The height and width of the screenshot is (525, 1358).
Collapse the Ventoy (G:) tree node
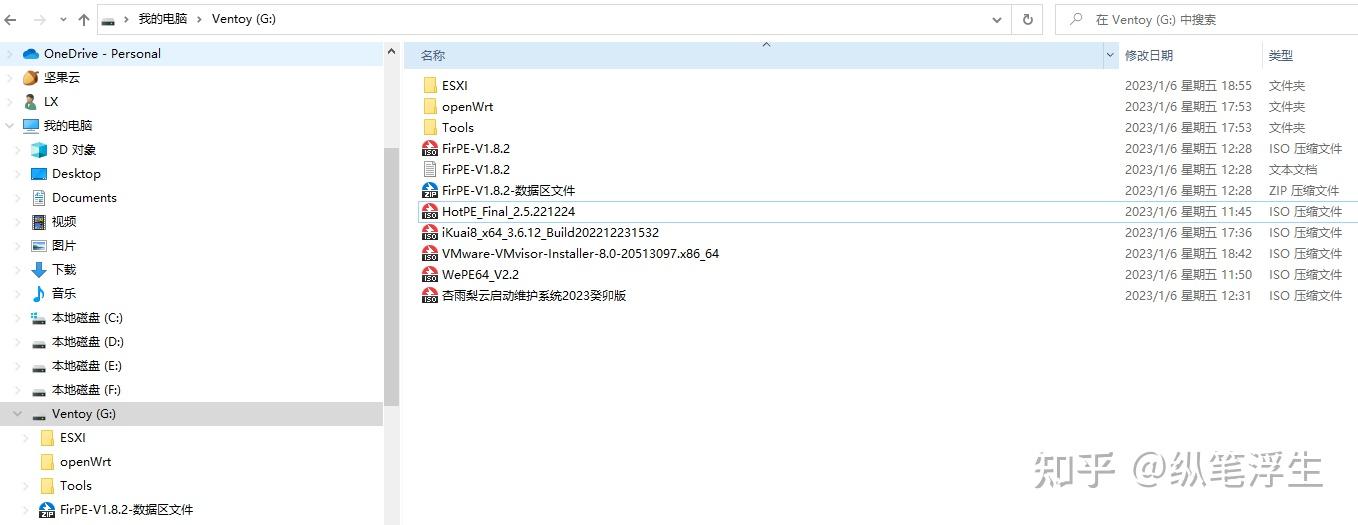pos(18,414)
